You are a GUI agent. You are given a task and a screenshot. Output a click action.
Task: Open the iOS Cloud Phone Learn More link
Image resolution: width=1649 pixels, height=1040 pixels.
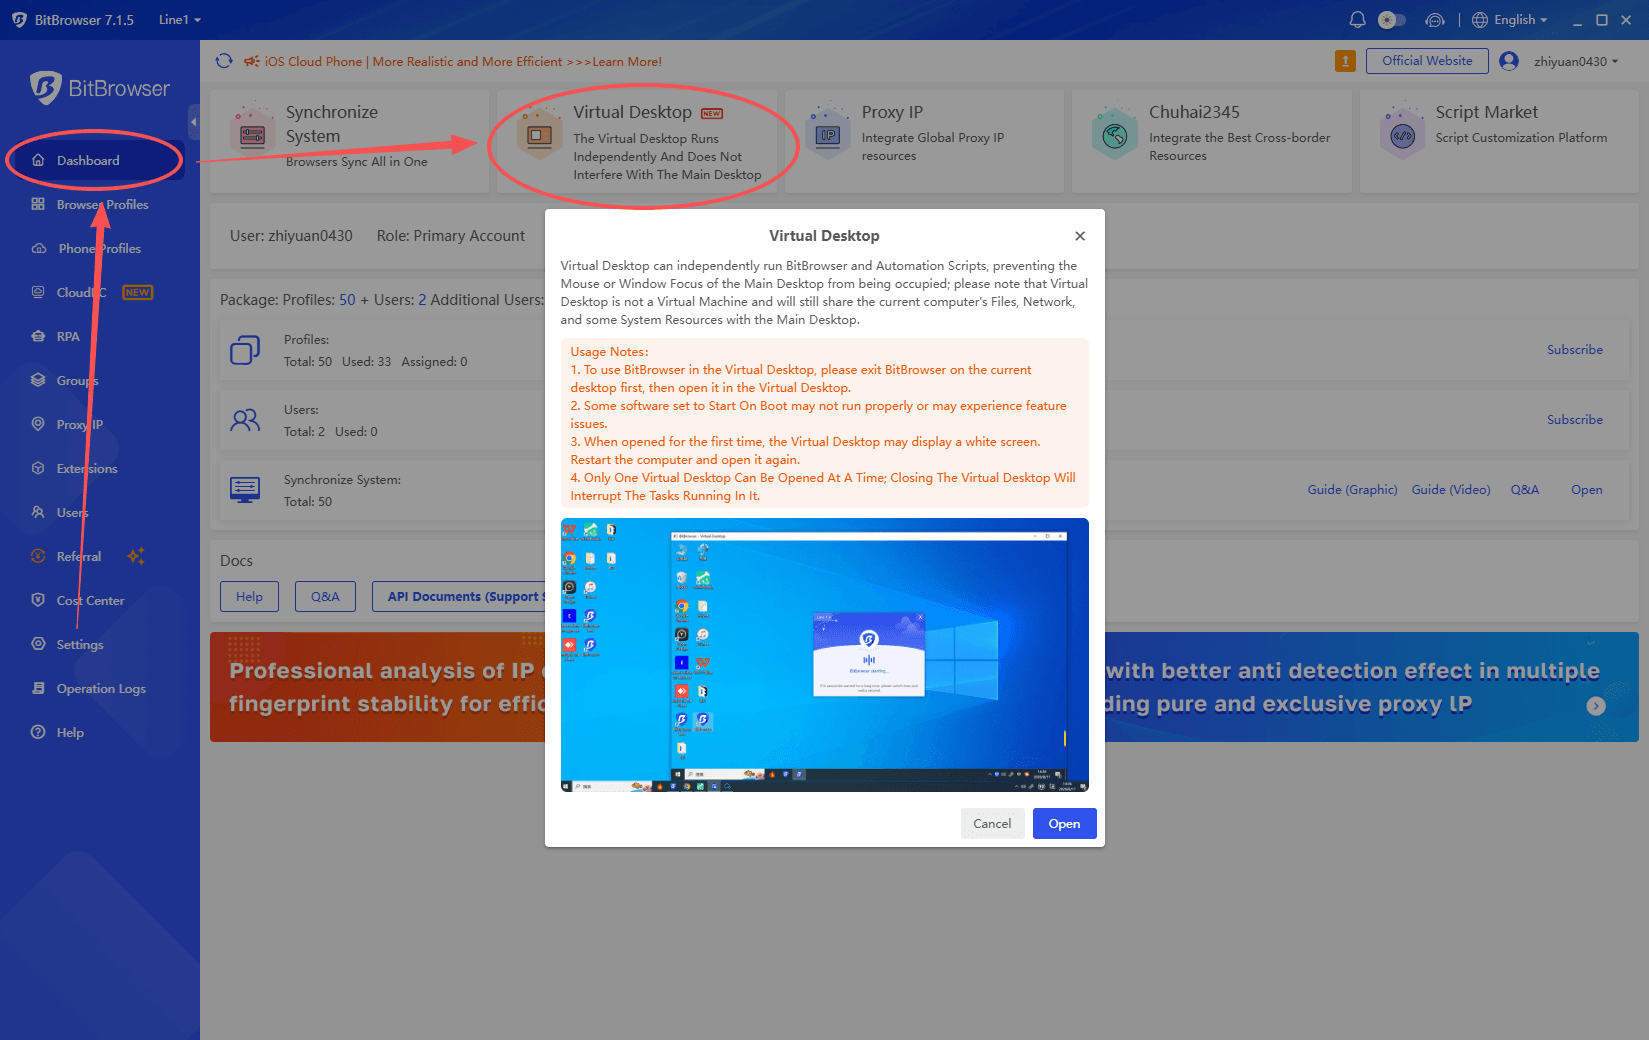point(463,61)
